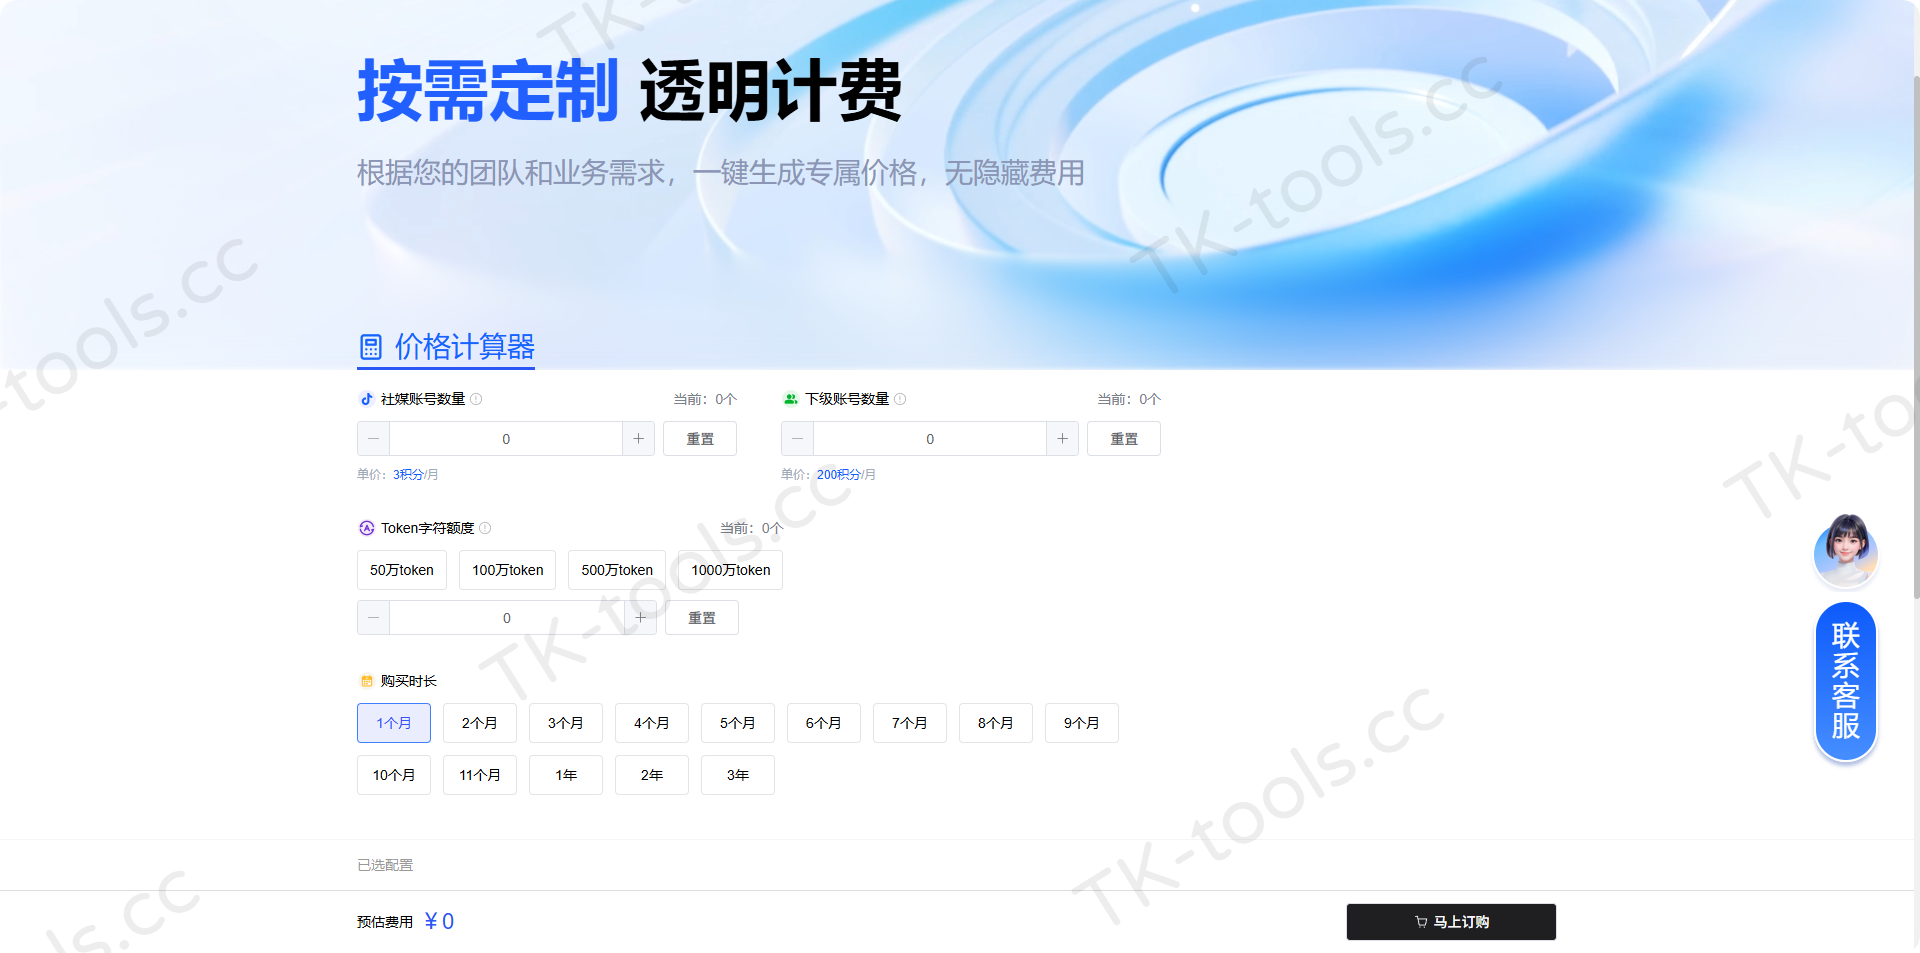Click the TikTok icon next to 社媒账号数量
The image size is (1920, 953).
point(366,399)
